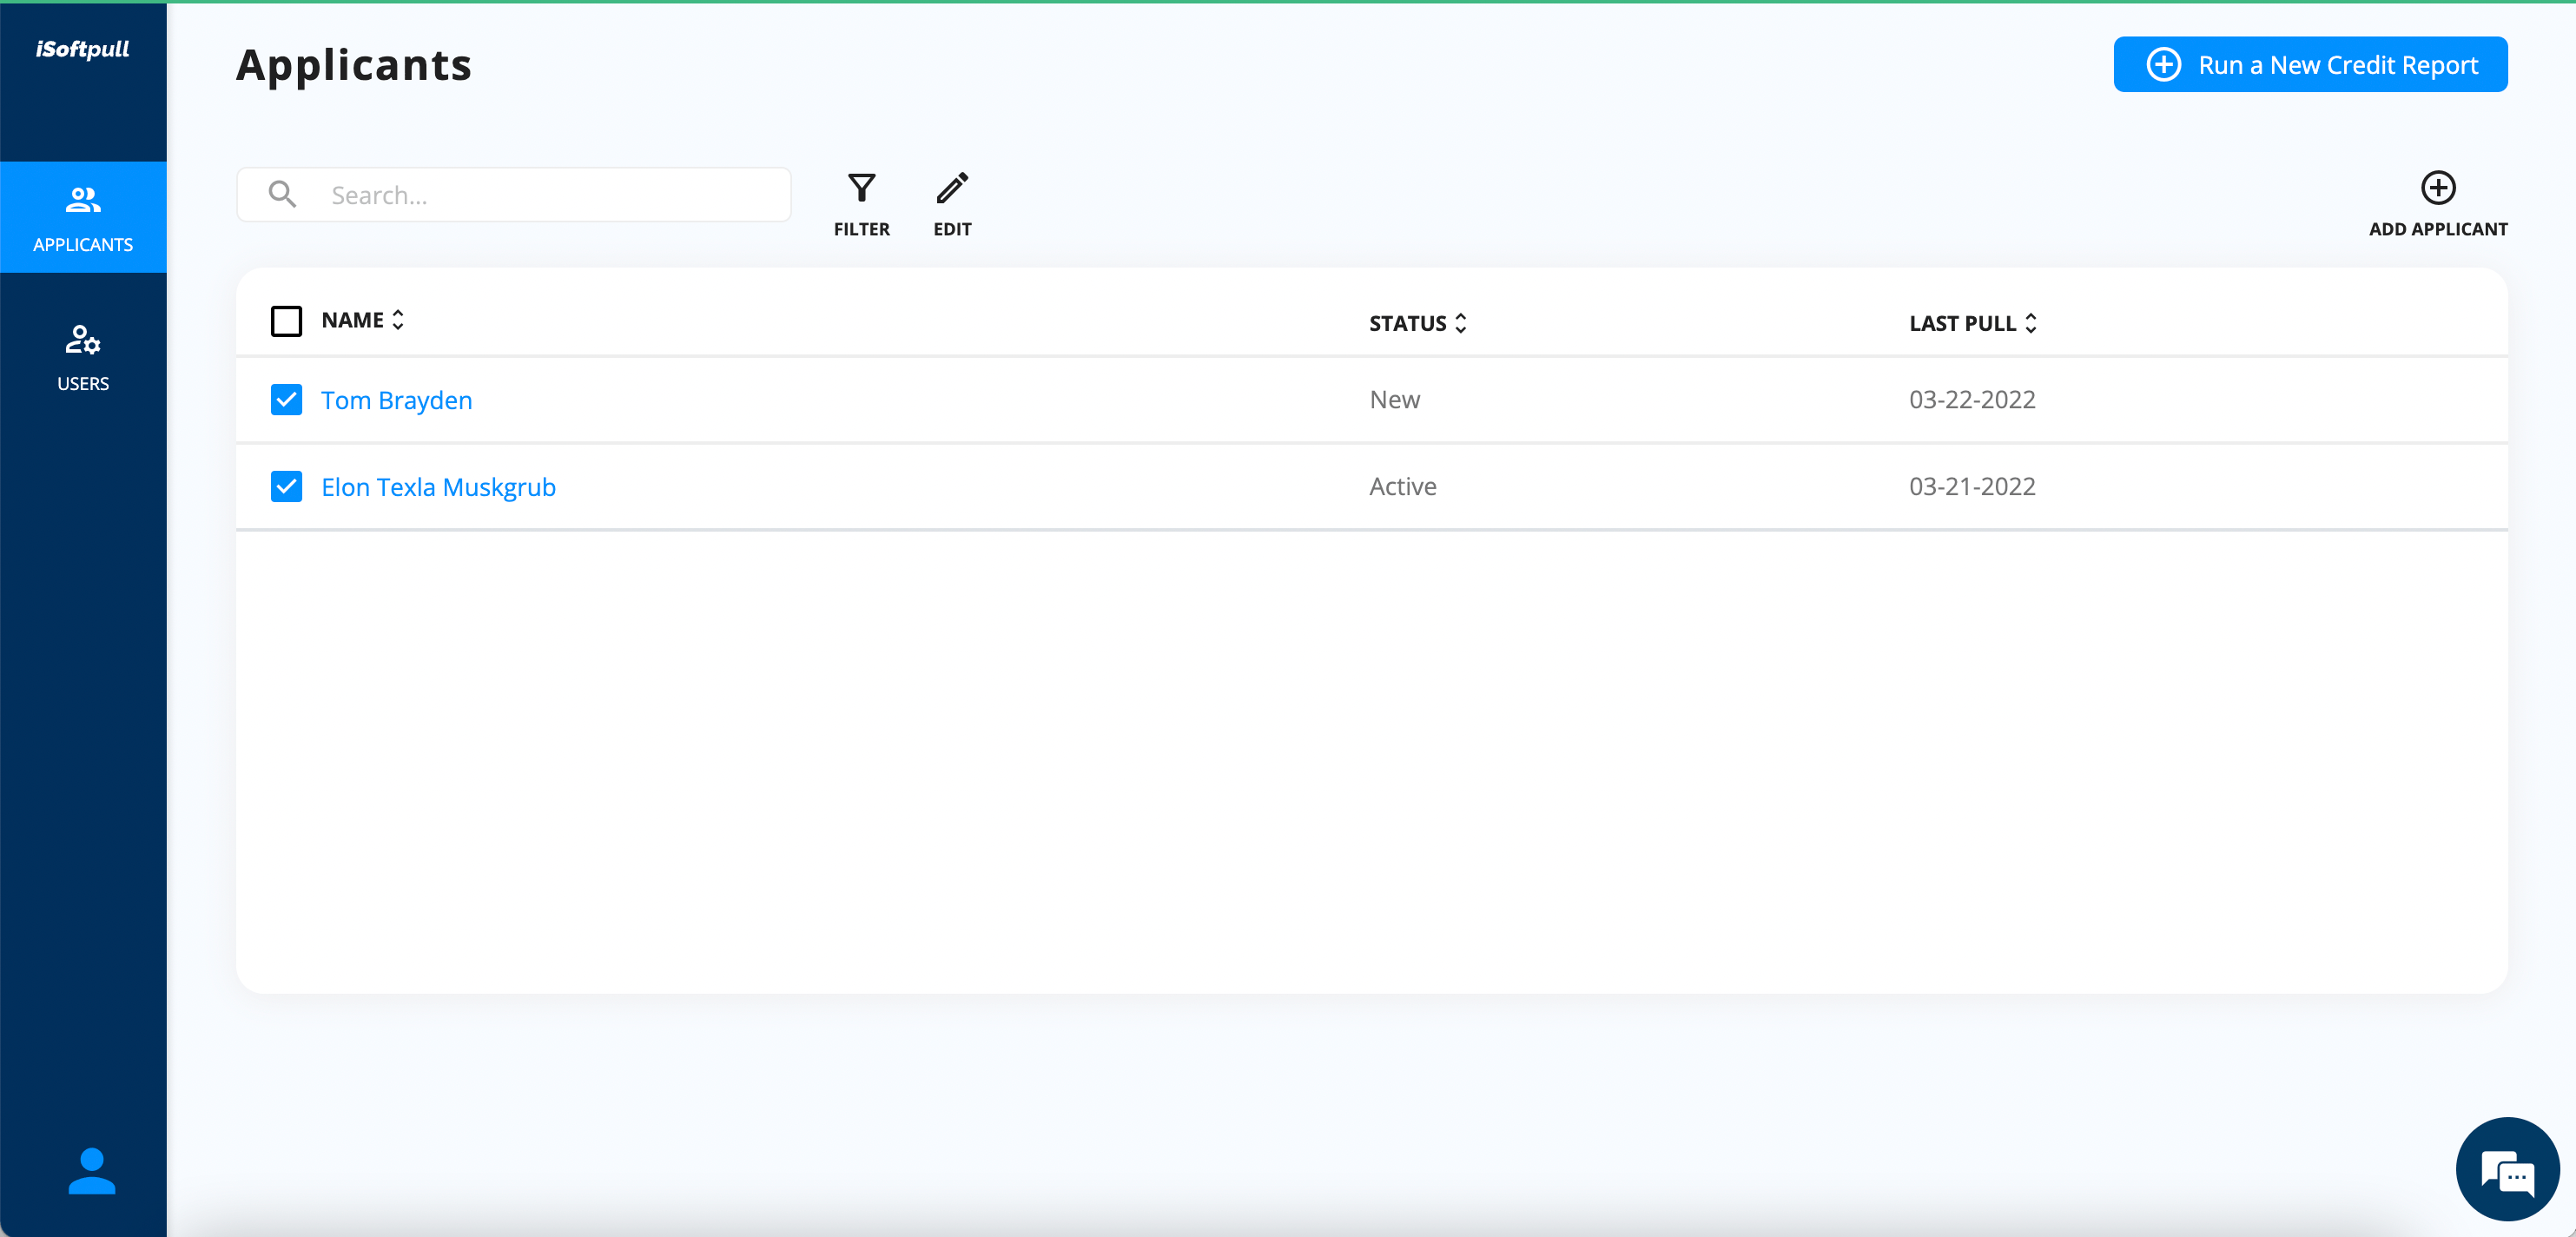Open Elon Texla Muskgrub's applicant profile
Image resolution: width=2576 pixels, height=1237 pixels.
[x=438, y=487]
